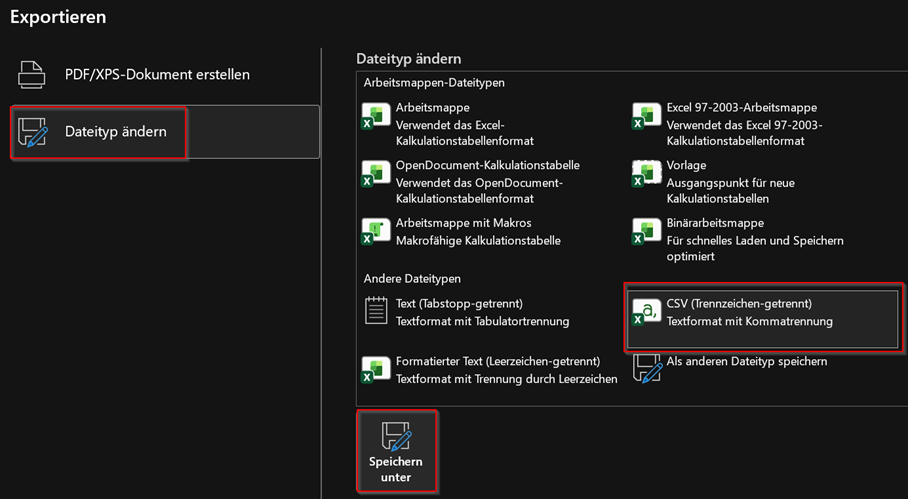Click the Vorlage template file icon

(x=646, y=174)
